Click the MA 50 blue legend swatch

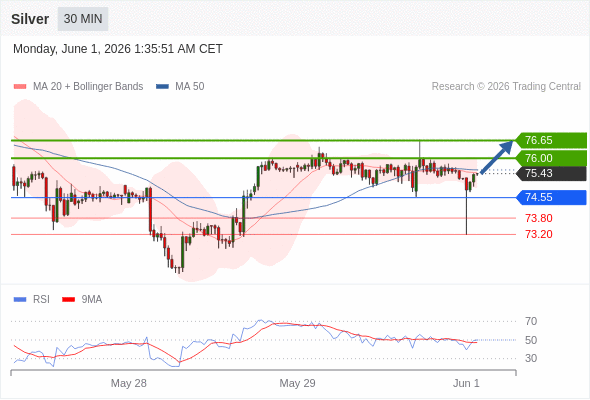pos(162,87)
